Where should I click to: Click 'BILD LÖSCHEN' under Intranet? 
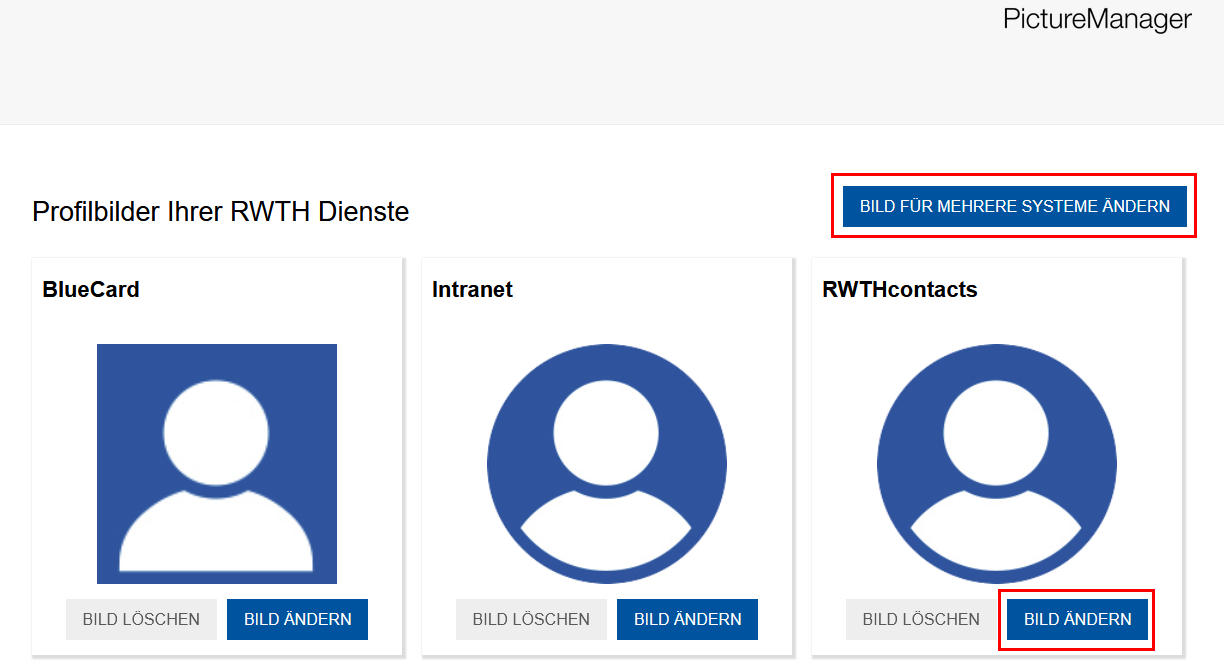point(531,619)
